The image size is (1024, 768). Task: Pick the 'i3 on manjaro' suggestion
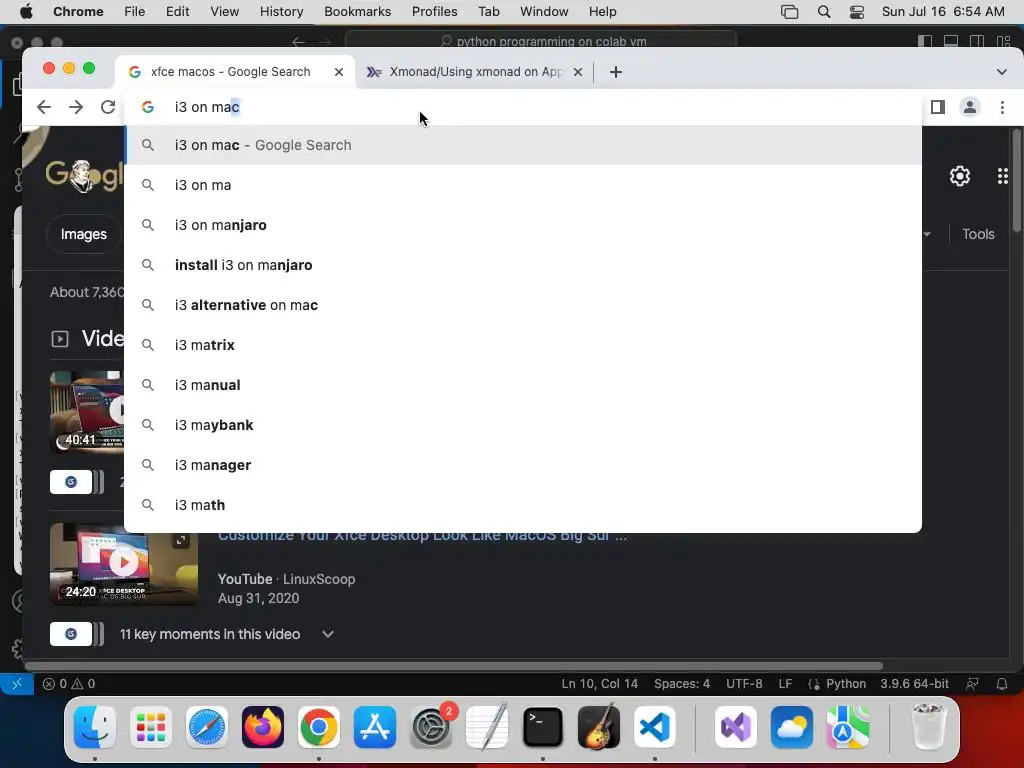(x=522, y=225)
